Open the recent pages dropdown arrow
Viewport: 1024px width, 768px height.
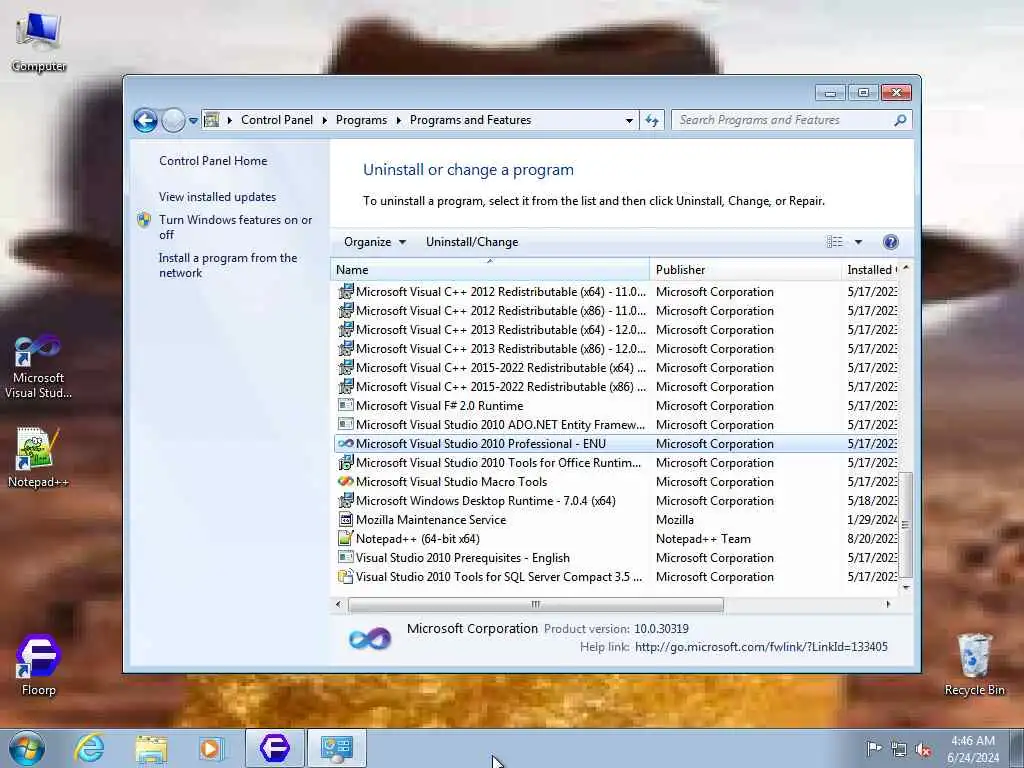193,121
